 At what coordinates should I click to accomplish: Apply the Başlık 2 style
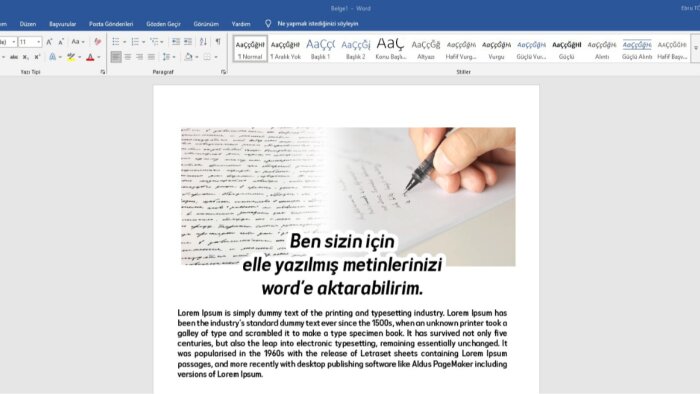(x=355, y=49)
